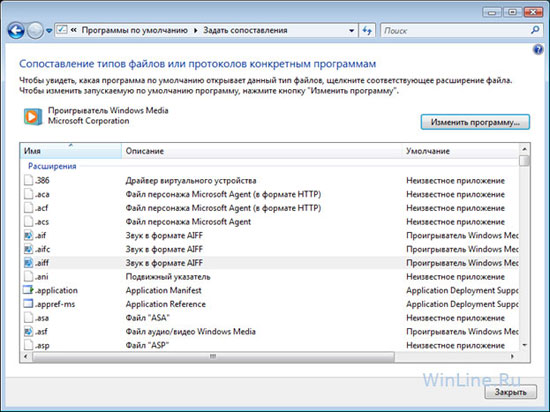The height and width of the screenshot is (412, 550).
Task: Select the .aca file icon
Action: [28, 194]
